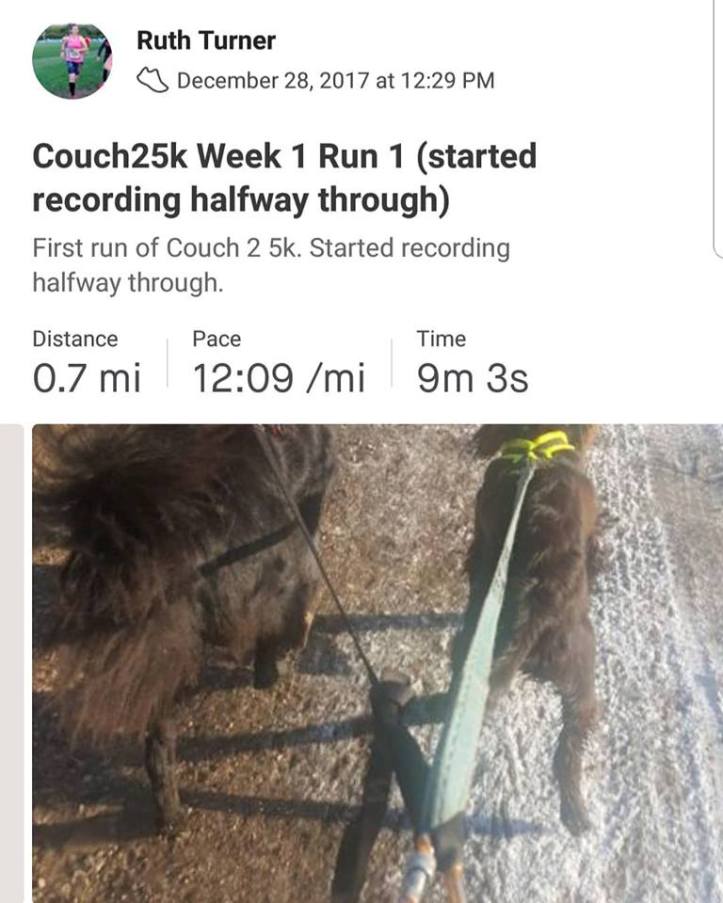This screenshot has width=723, height=903.
Task: Show the previous photo strip at left edge
Action: pyautogui.click(x=12, y=663)
